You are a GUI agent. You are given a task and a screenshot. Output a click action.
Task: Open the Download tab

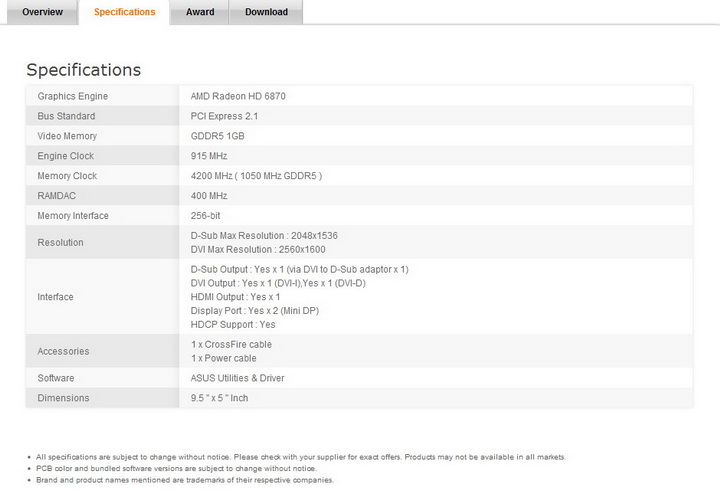(266, 12)
